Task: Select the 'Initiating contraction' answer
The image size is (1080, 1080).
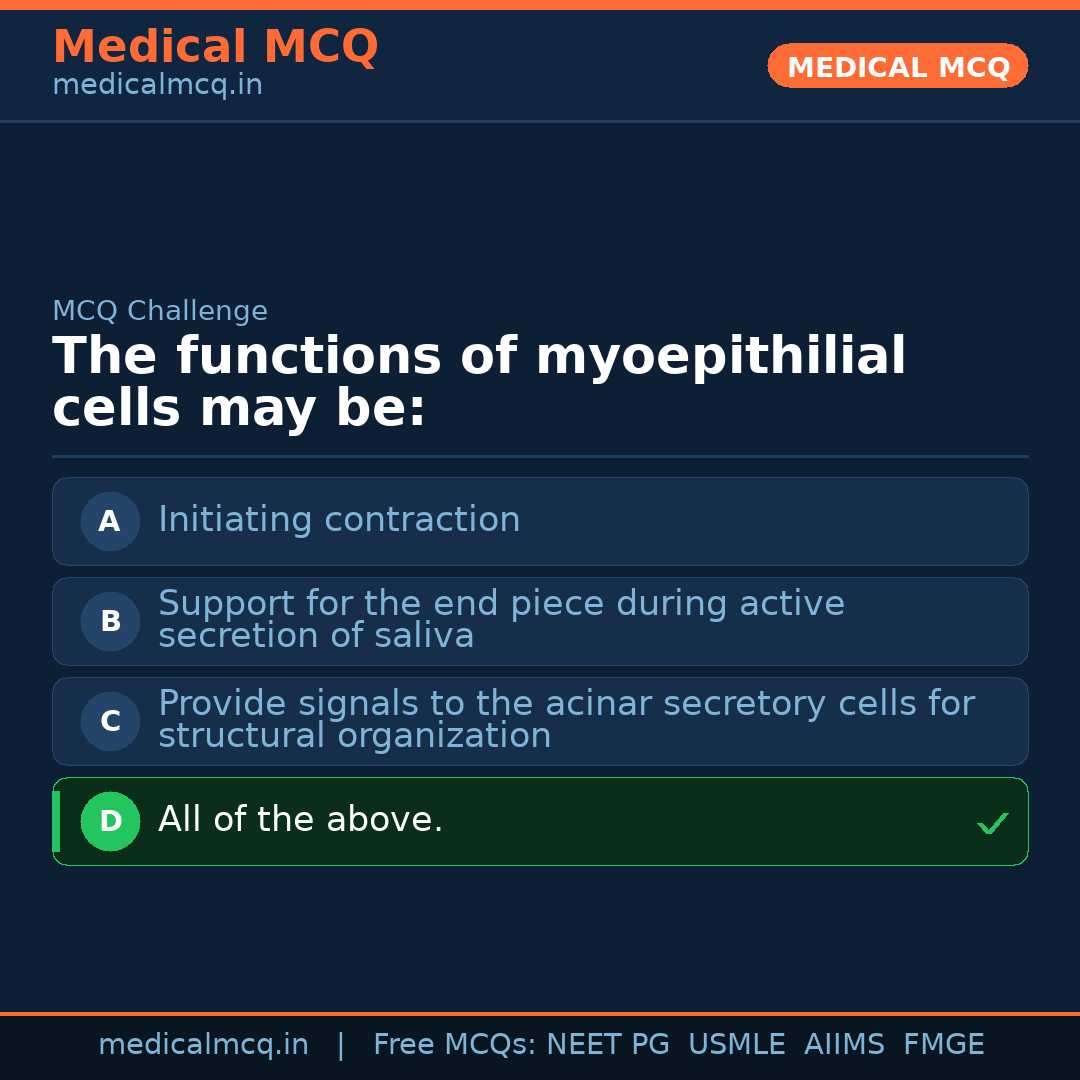Action: point(339,520)
